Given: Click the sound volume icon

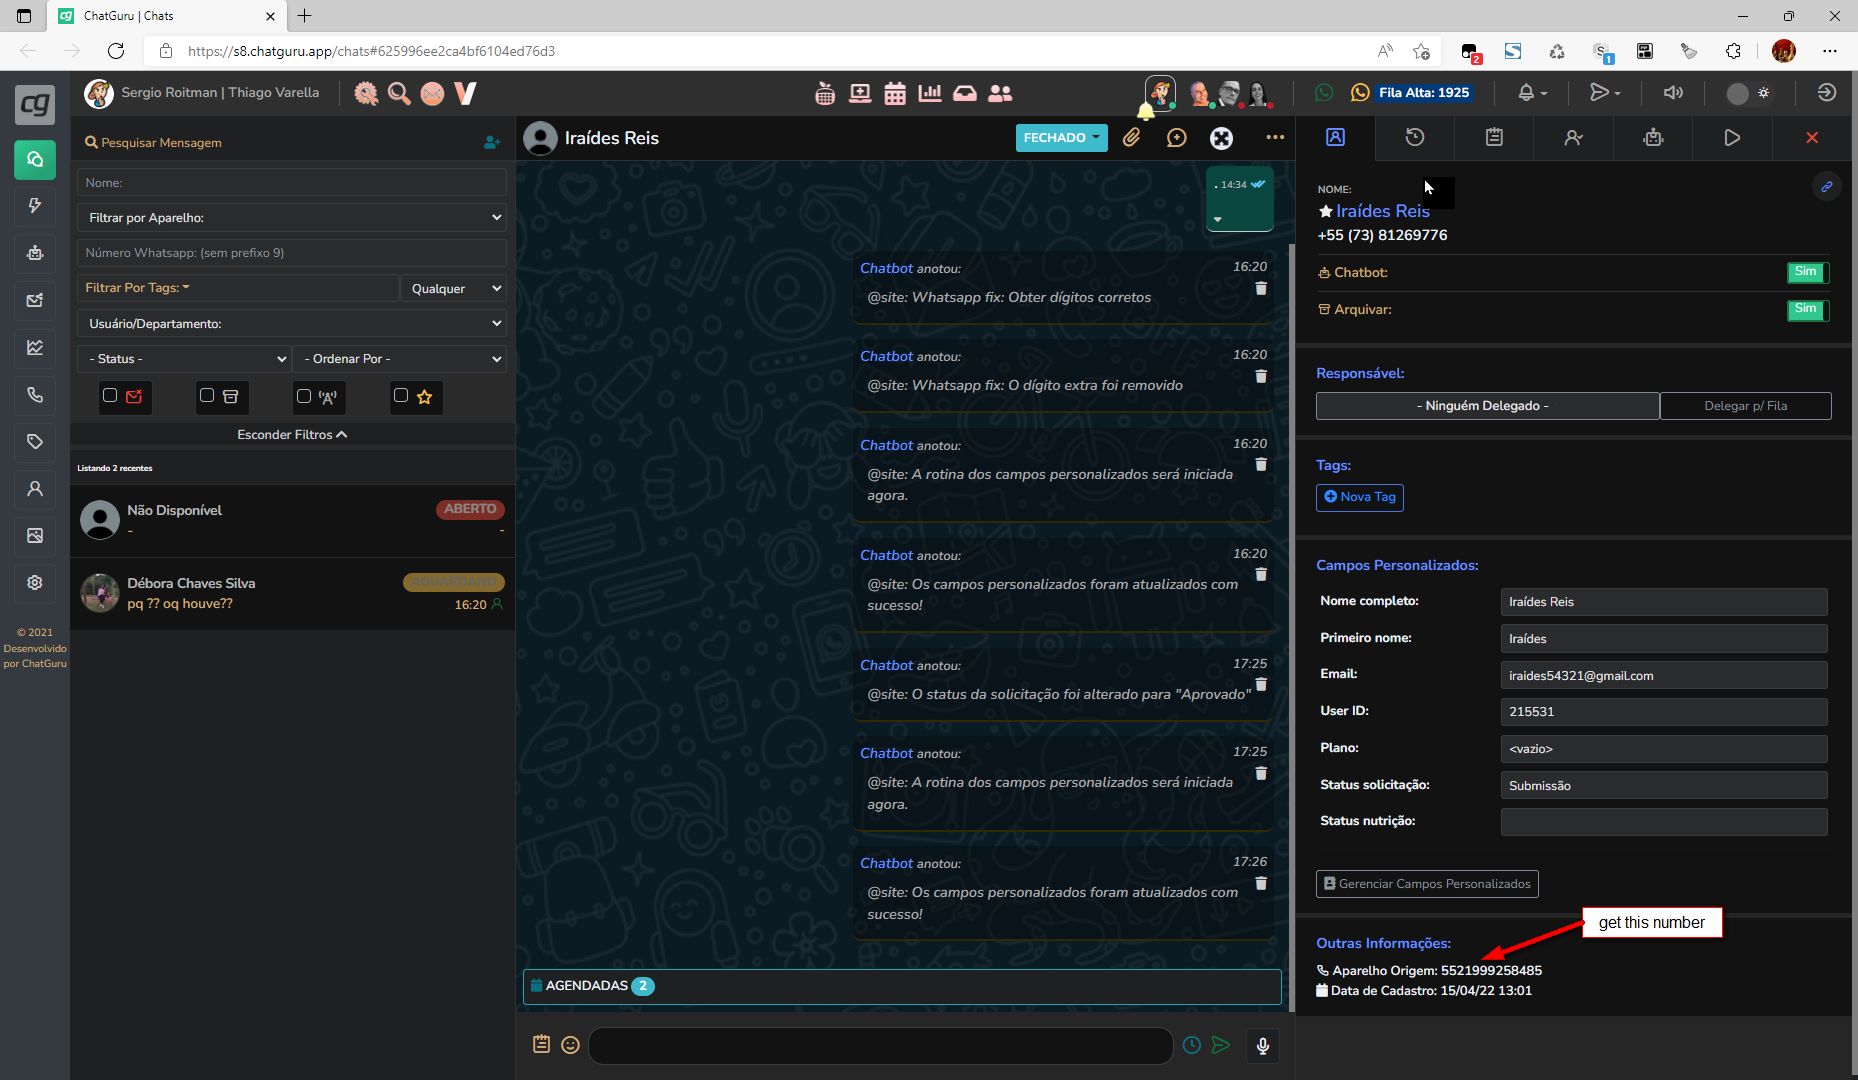Looking at the screenshot, I should click(1673, 92).
